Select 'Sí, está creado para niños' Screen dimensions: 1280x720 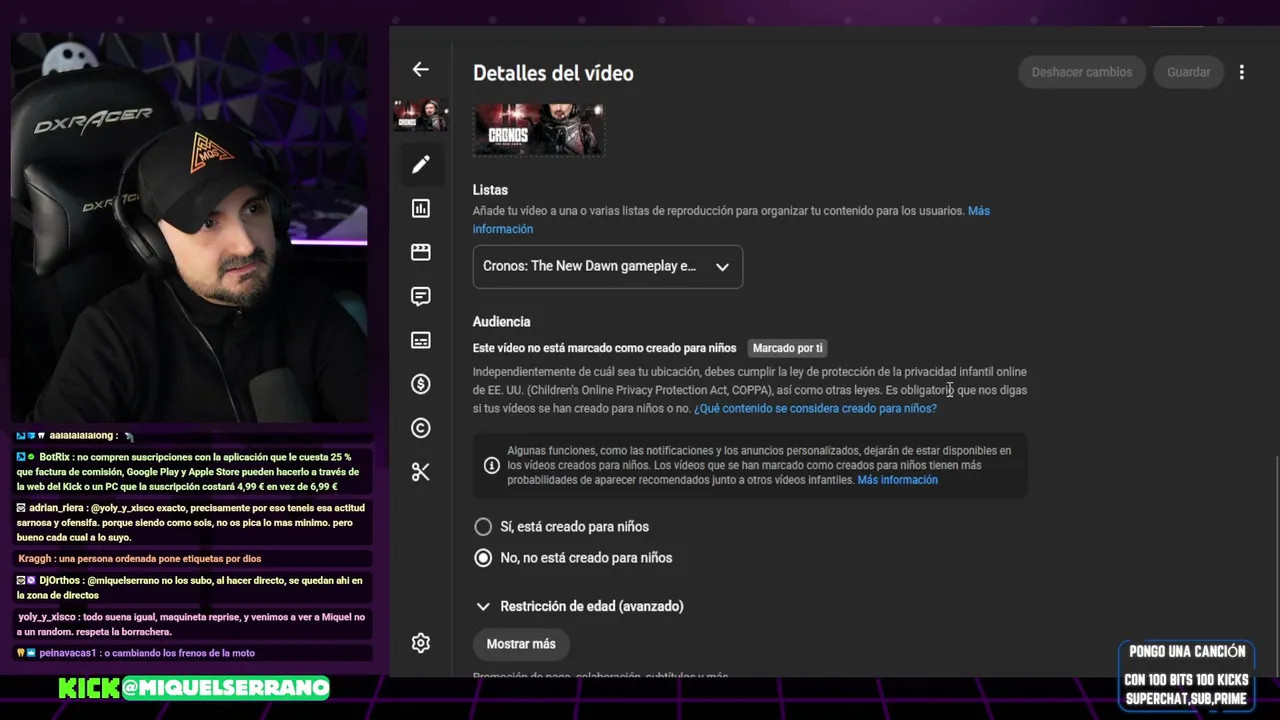483,526
